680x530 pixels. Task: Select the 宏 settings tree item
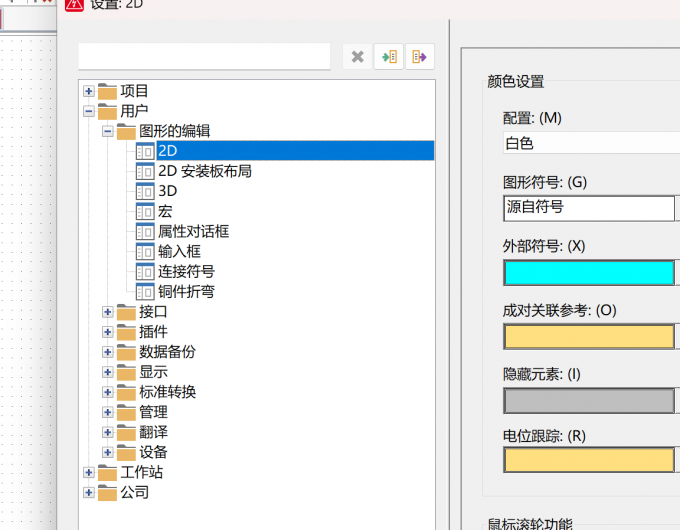pyautogui.click(x=165, y=211)
